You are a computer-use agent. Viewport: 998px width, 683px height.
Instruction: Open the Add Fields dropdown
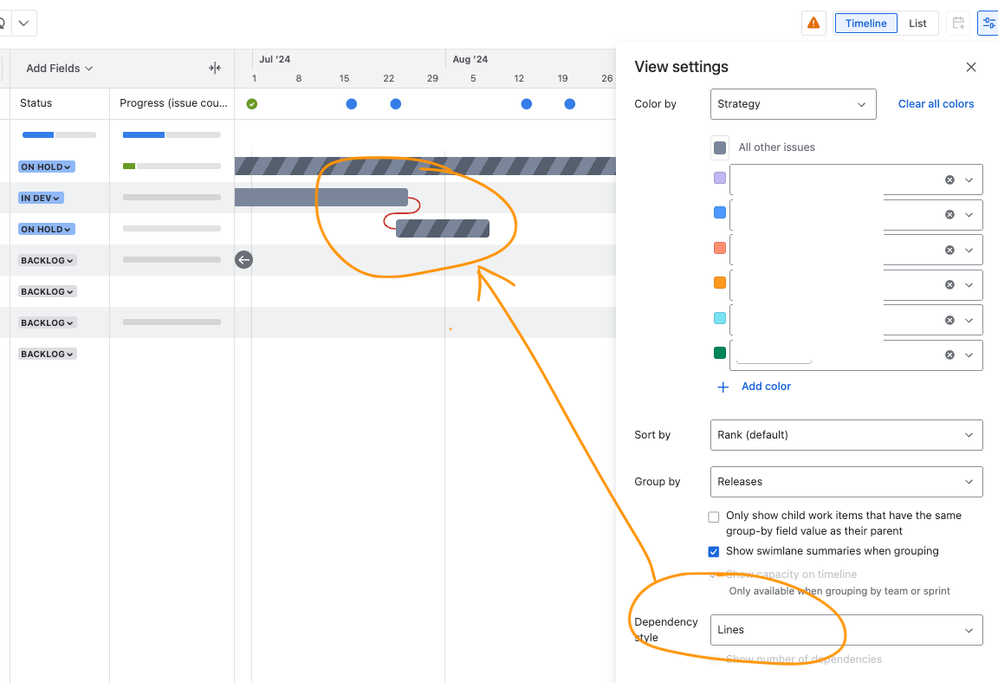59,68
